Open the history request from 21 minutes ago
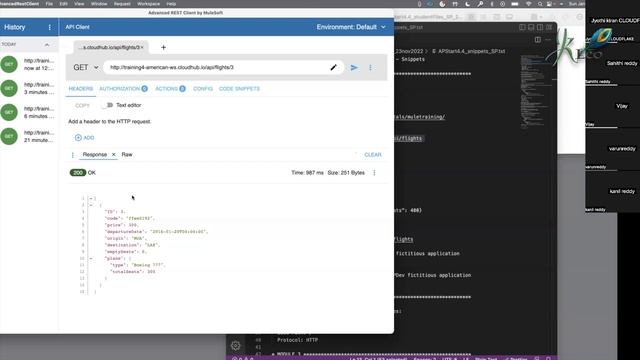This screenshot has height=360, width=640. [x=29, y=136]
